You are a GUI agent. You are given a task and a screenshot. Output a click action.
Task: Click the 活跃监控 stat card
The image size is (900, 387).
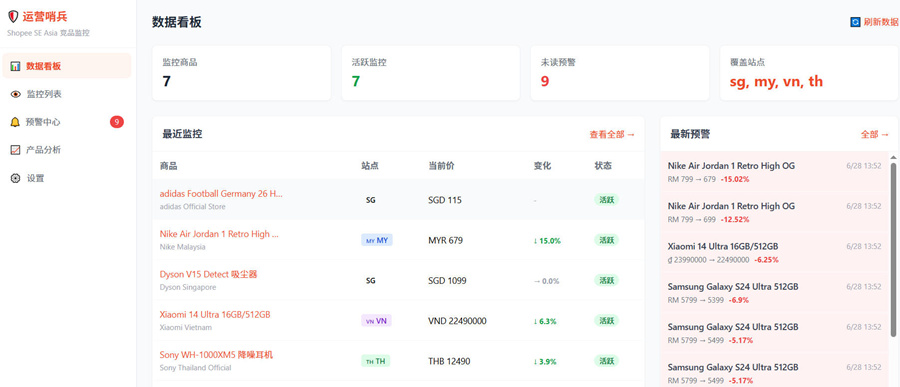pos(430,73)
